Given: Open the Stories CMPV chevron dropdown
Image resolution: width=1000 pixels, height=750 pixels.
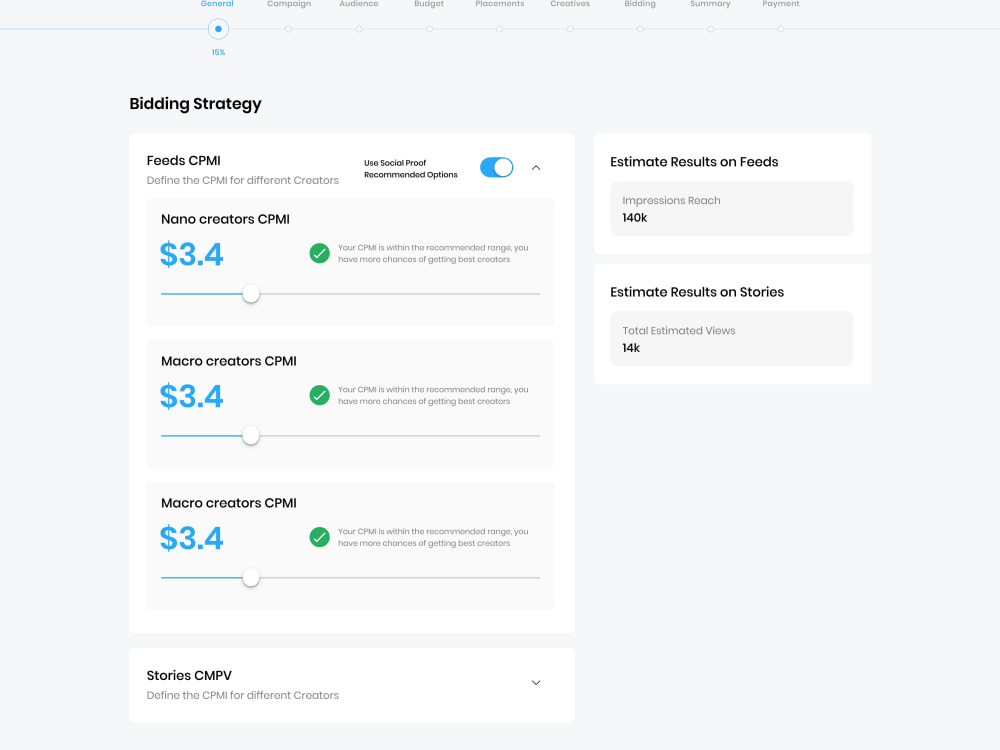Looking at the screenshot, I should (536, 682).
